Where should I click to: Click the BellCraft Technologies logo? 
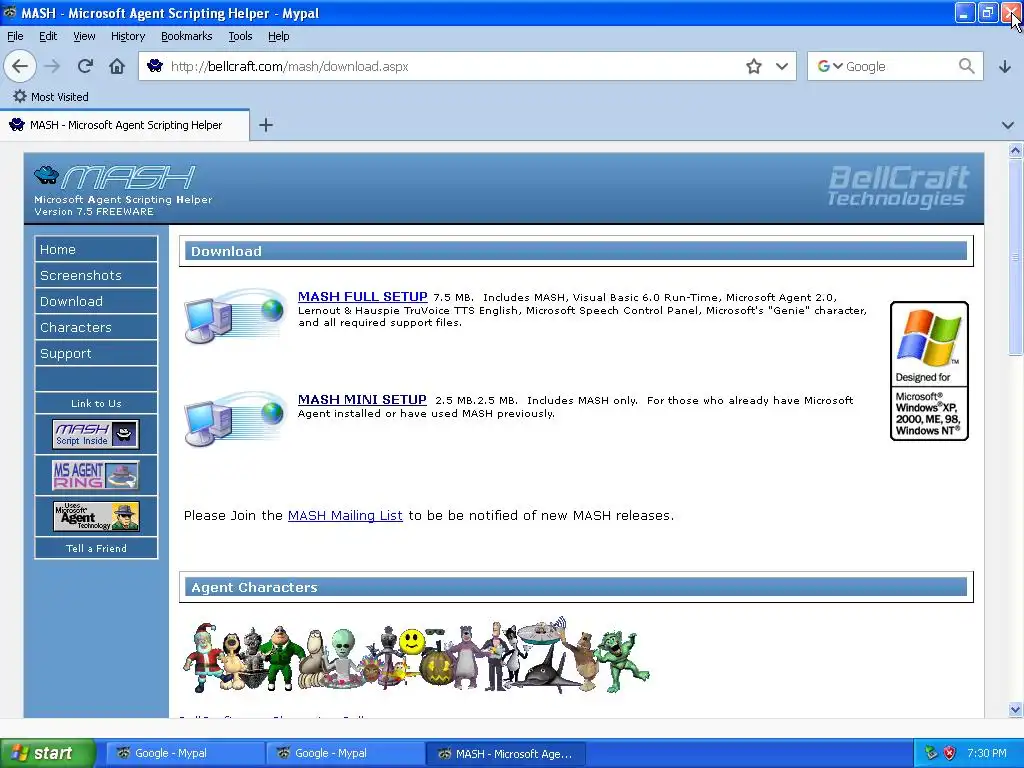tap(899, 187)
